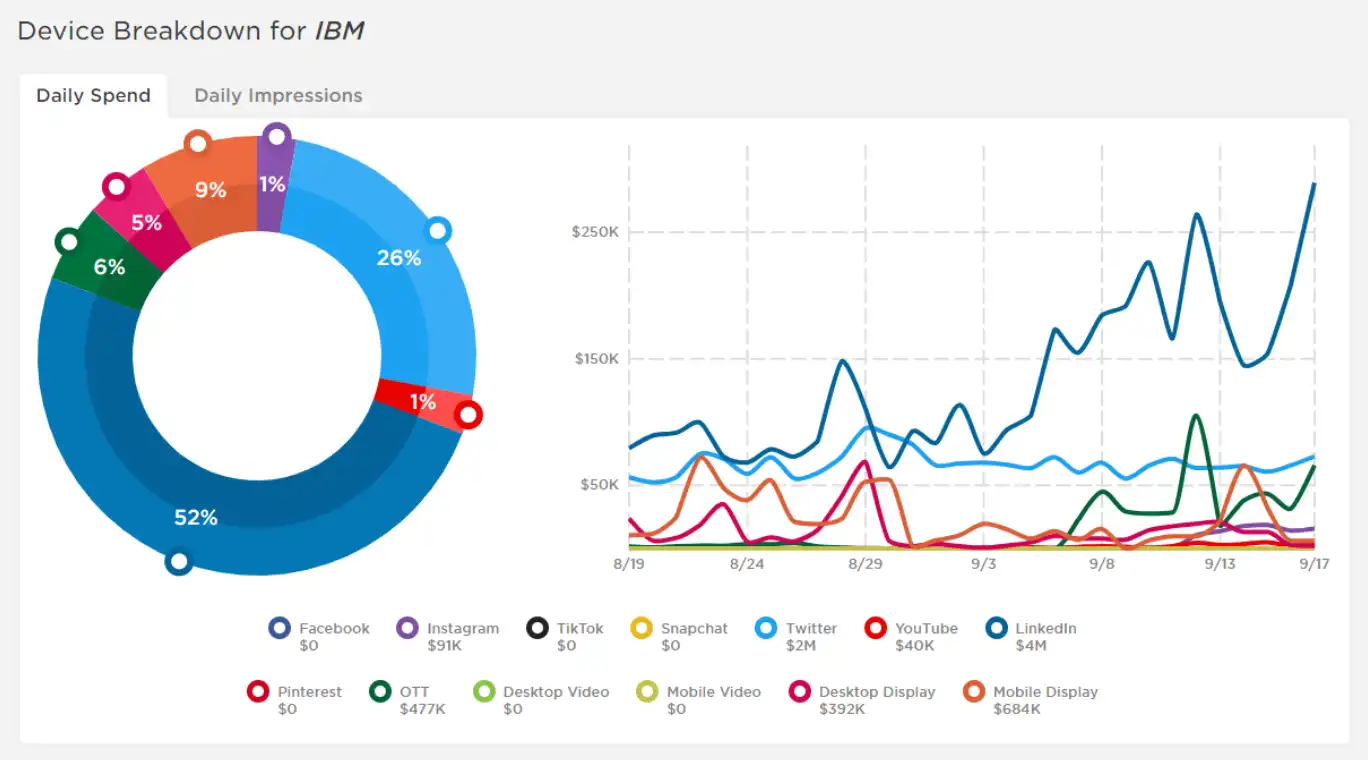Image resolution: width=1368 pixels, height=760 pixels.
Task: Click the 9% orange donut segment
Action: 210,190
